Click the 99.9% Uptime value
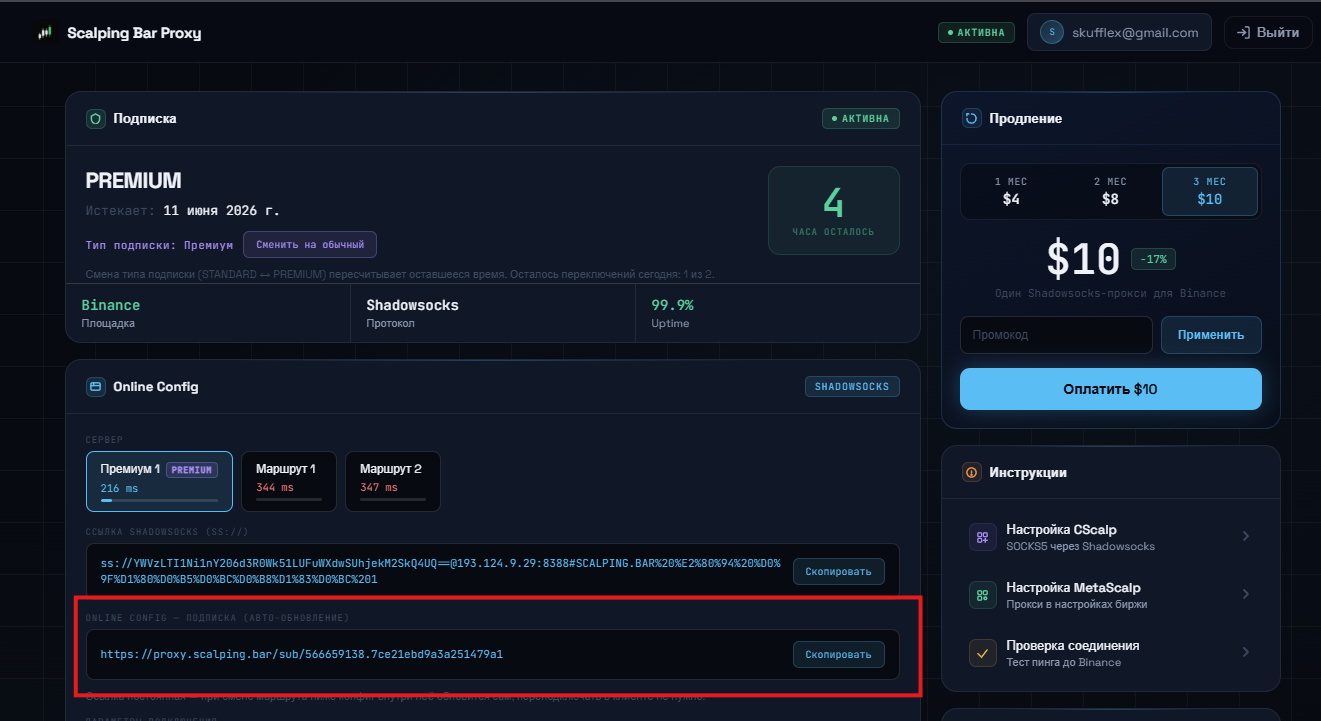 (x=672, y=305)
